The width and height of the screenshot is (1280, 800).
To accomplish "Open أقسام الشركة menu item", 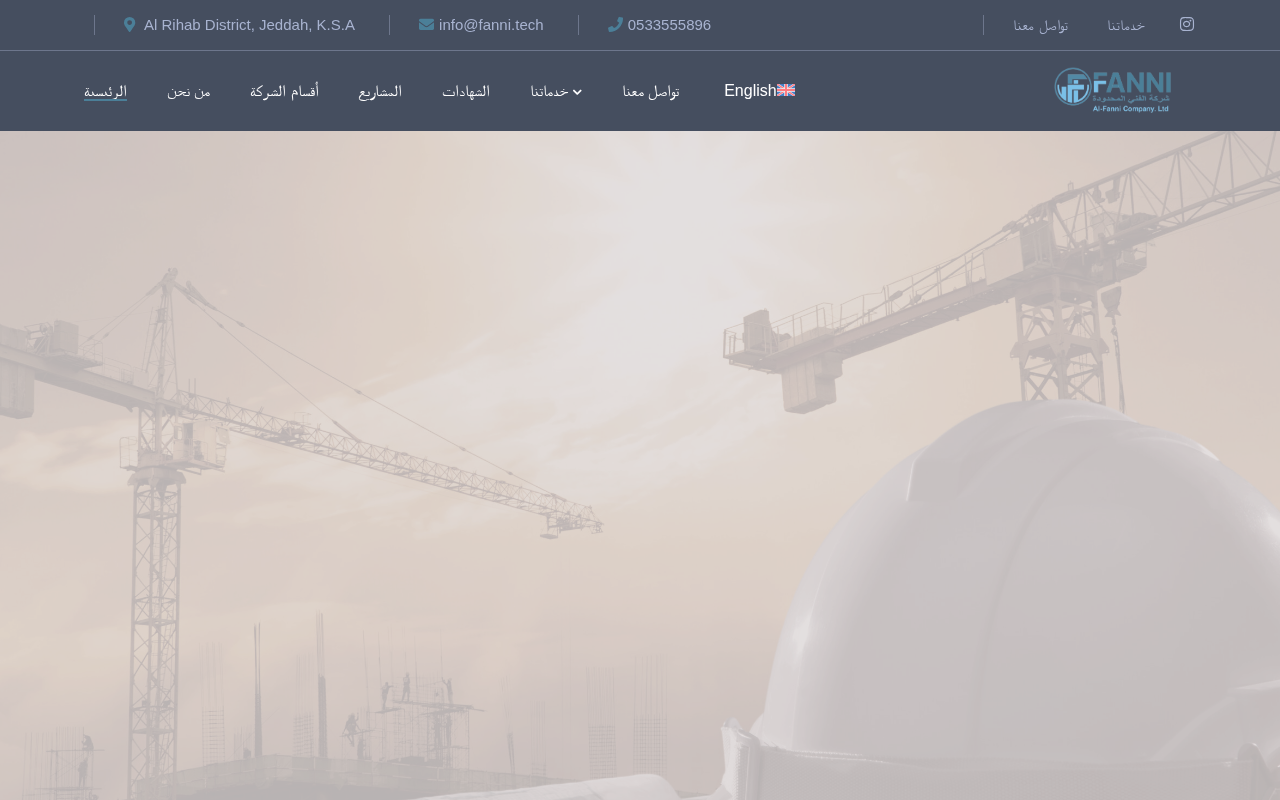I will click(284, 91).
